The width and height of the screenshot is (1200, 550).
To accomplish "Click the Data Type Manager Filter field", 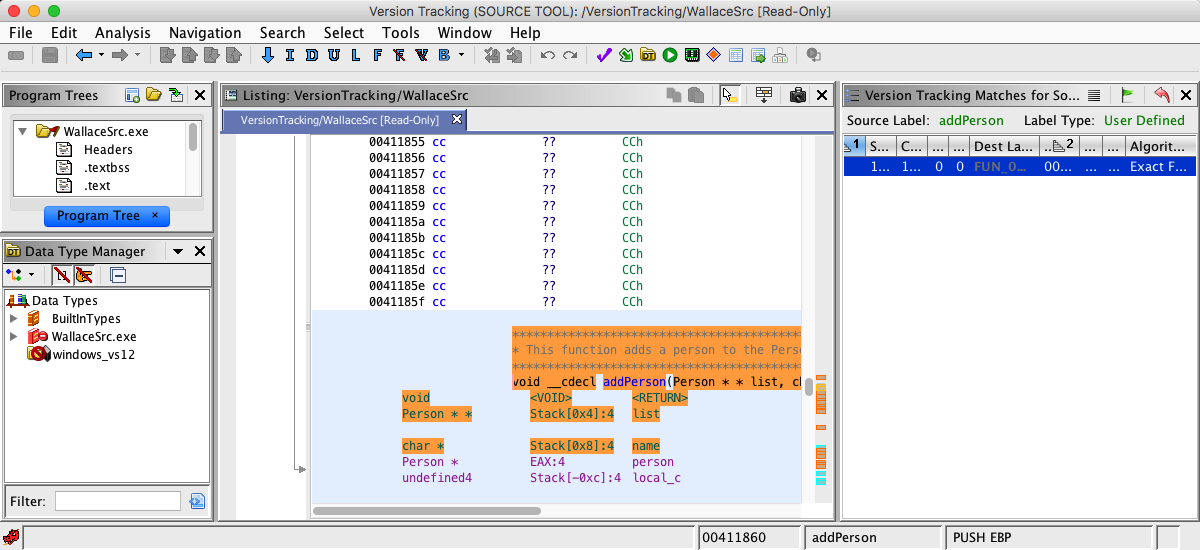I will coord(117,501).
